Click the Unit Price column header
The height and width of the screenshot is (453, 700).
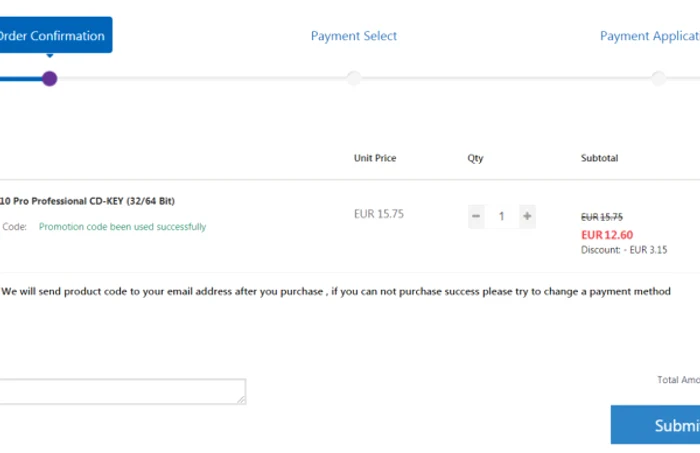click(375, 158)
